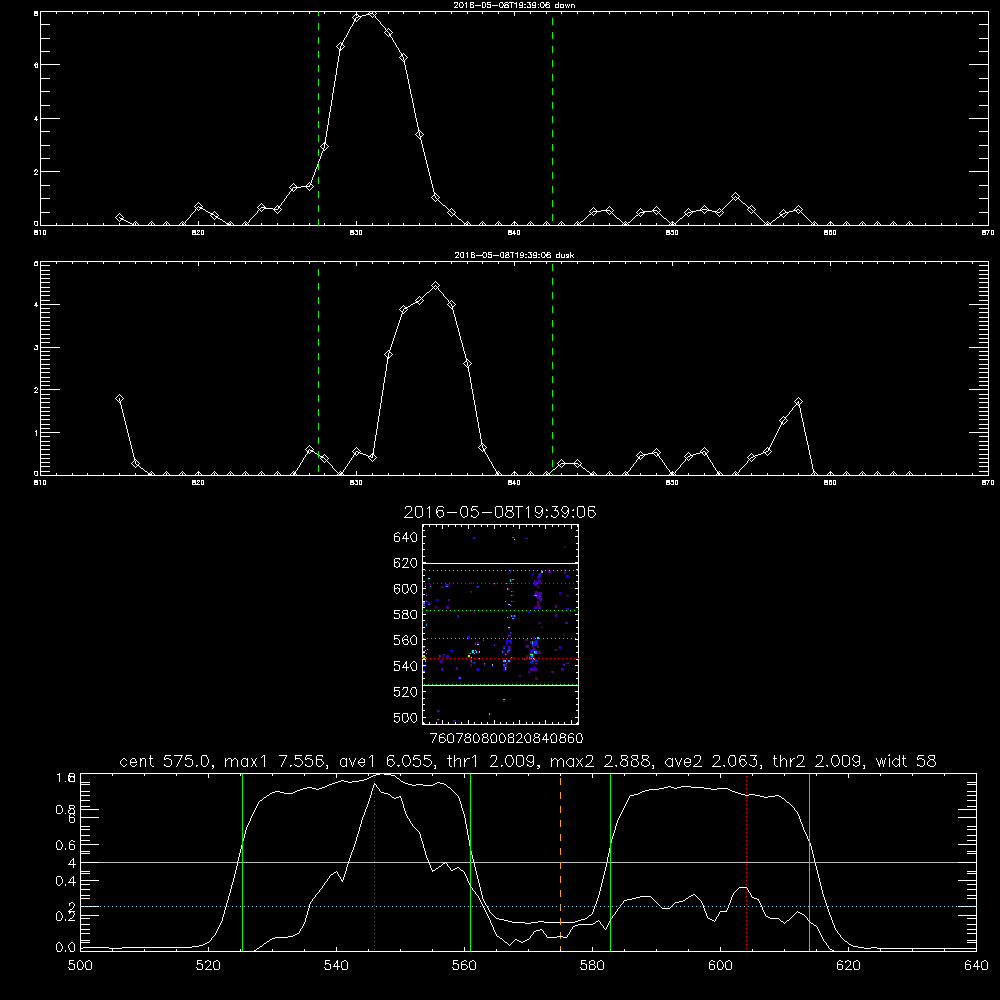Select the left green dashed line in dusk plot
The width and height of the screenshot is (1000, 1000).
click(318, 369)
